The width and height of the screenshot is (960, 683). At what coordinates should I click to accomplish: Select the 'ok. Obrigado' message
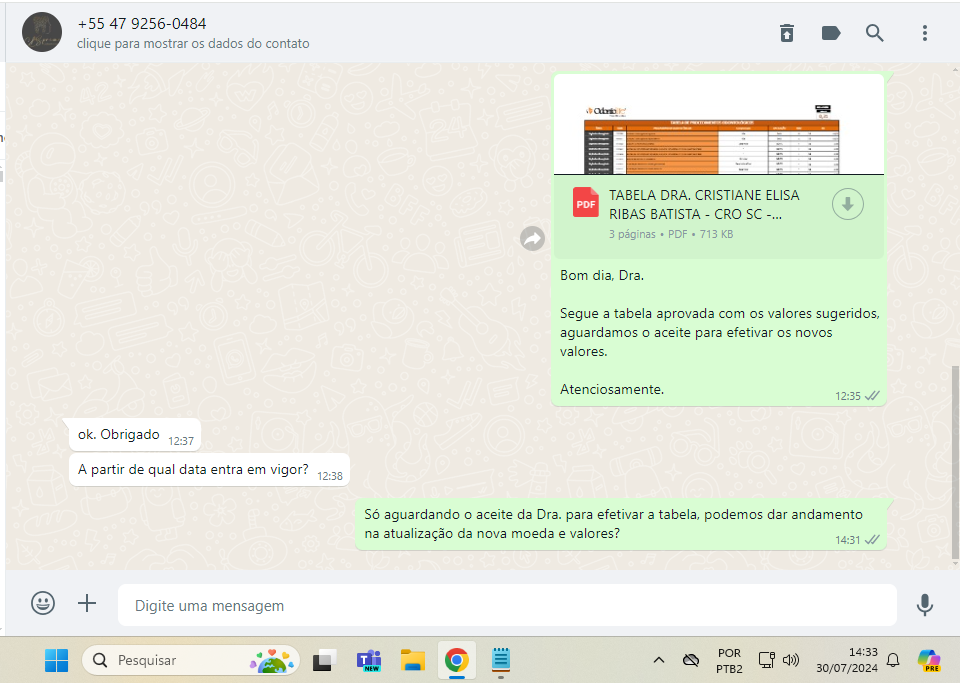(x=135, y=435)
